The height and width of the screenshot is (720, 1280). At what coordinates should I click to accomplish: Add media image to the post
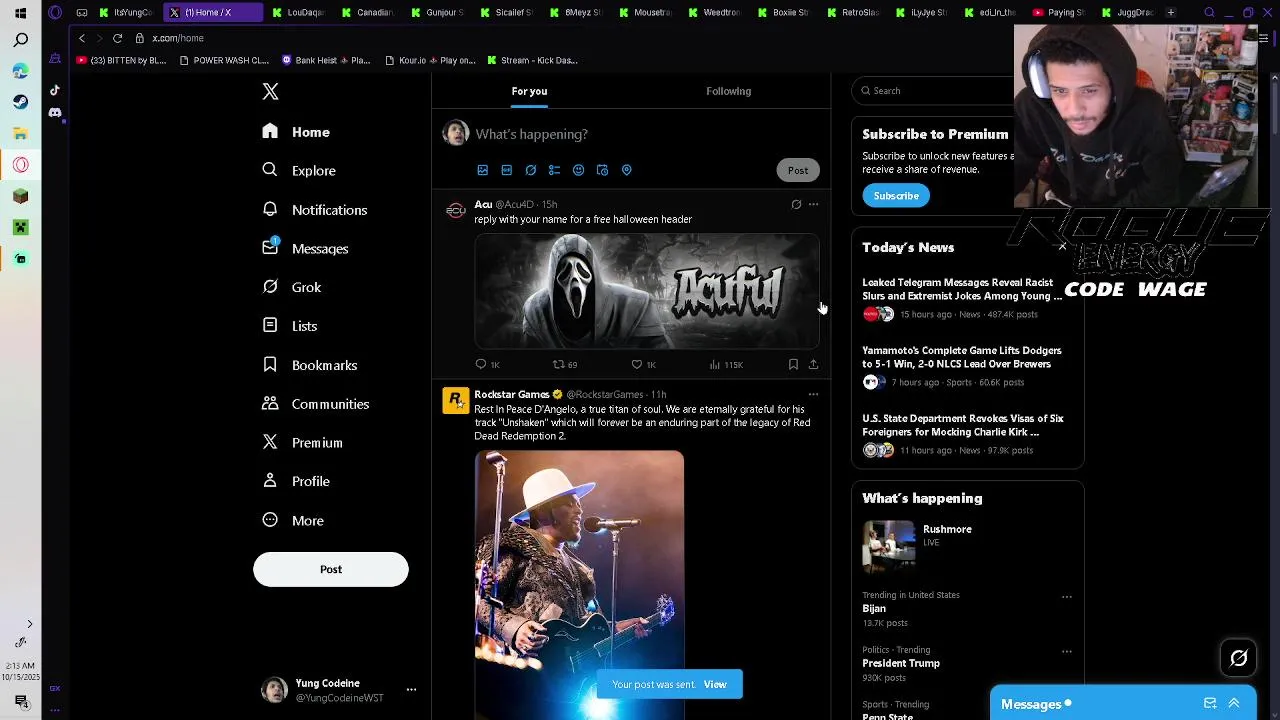coord(482,170)
